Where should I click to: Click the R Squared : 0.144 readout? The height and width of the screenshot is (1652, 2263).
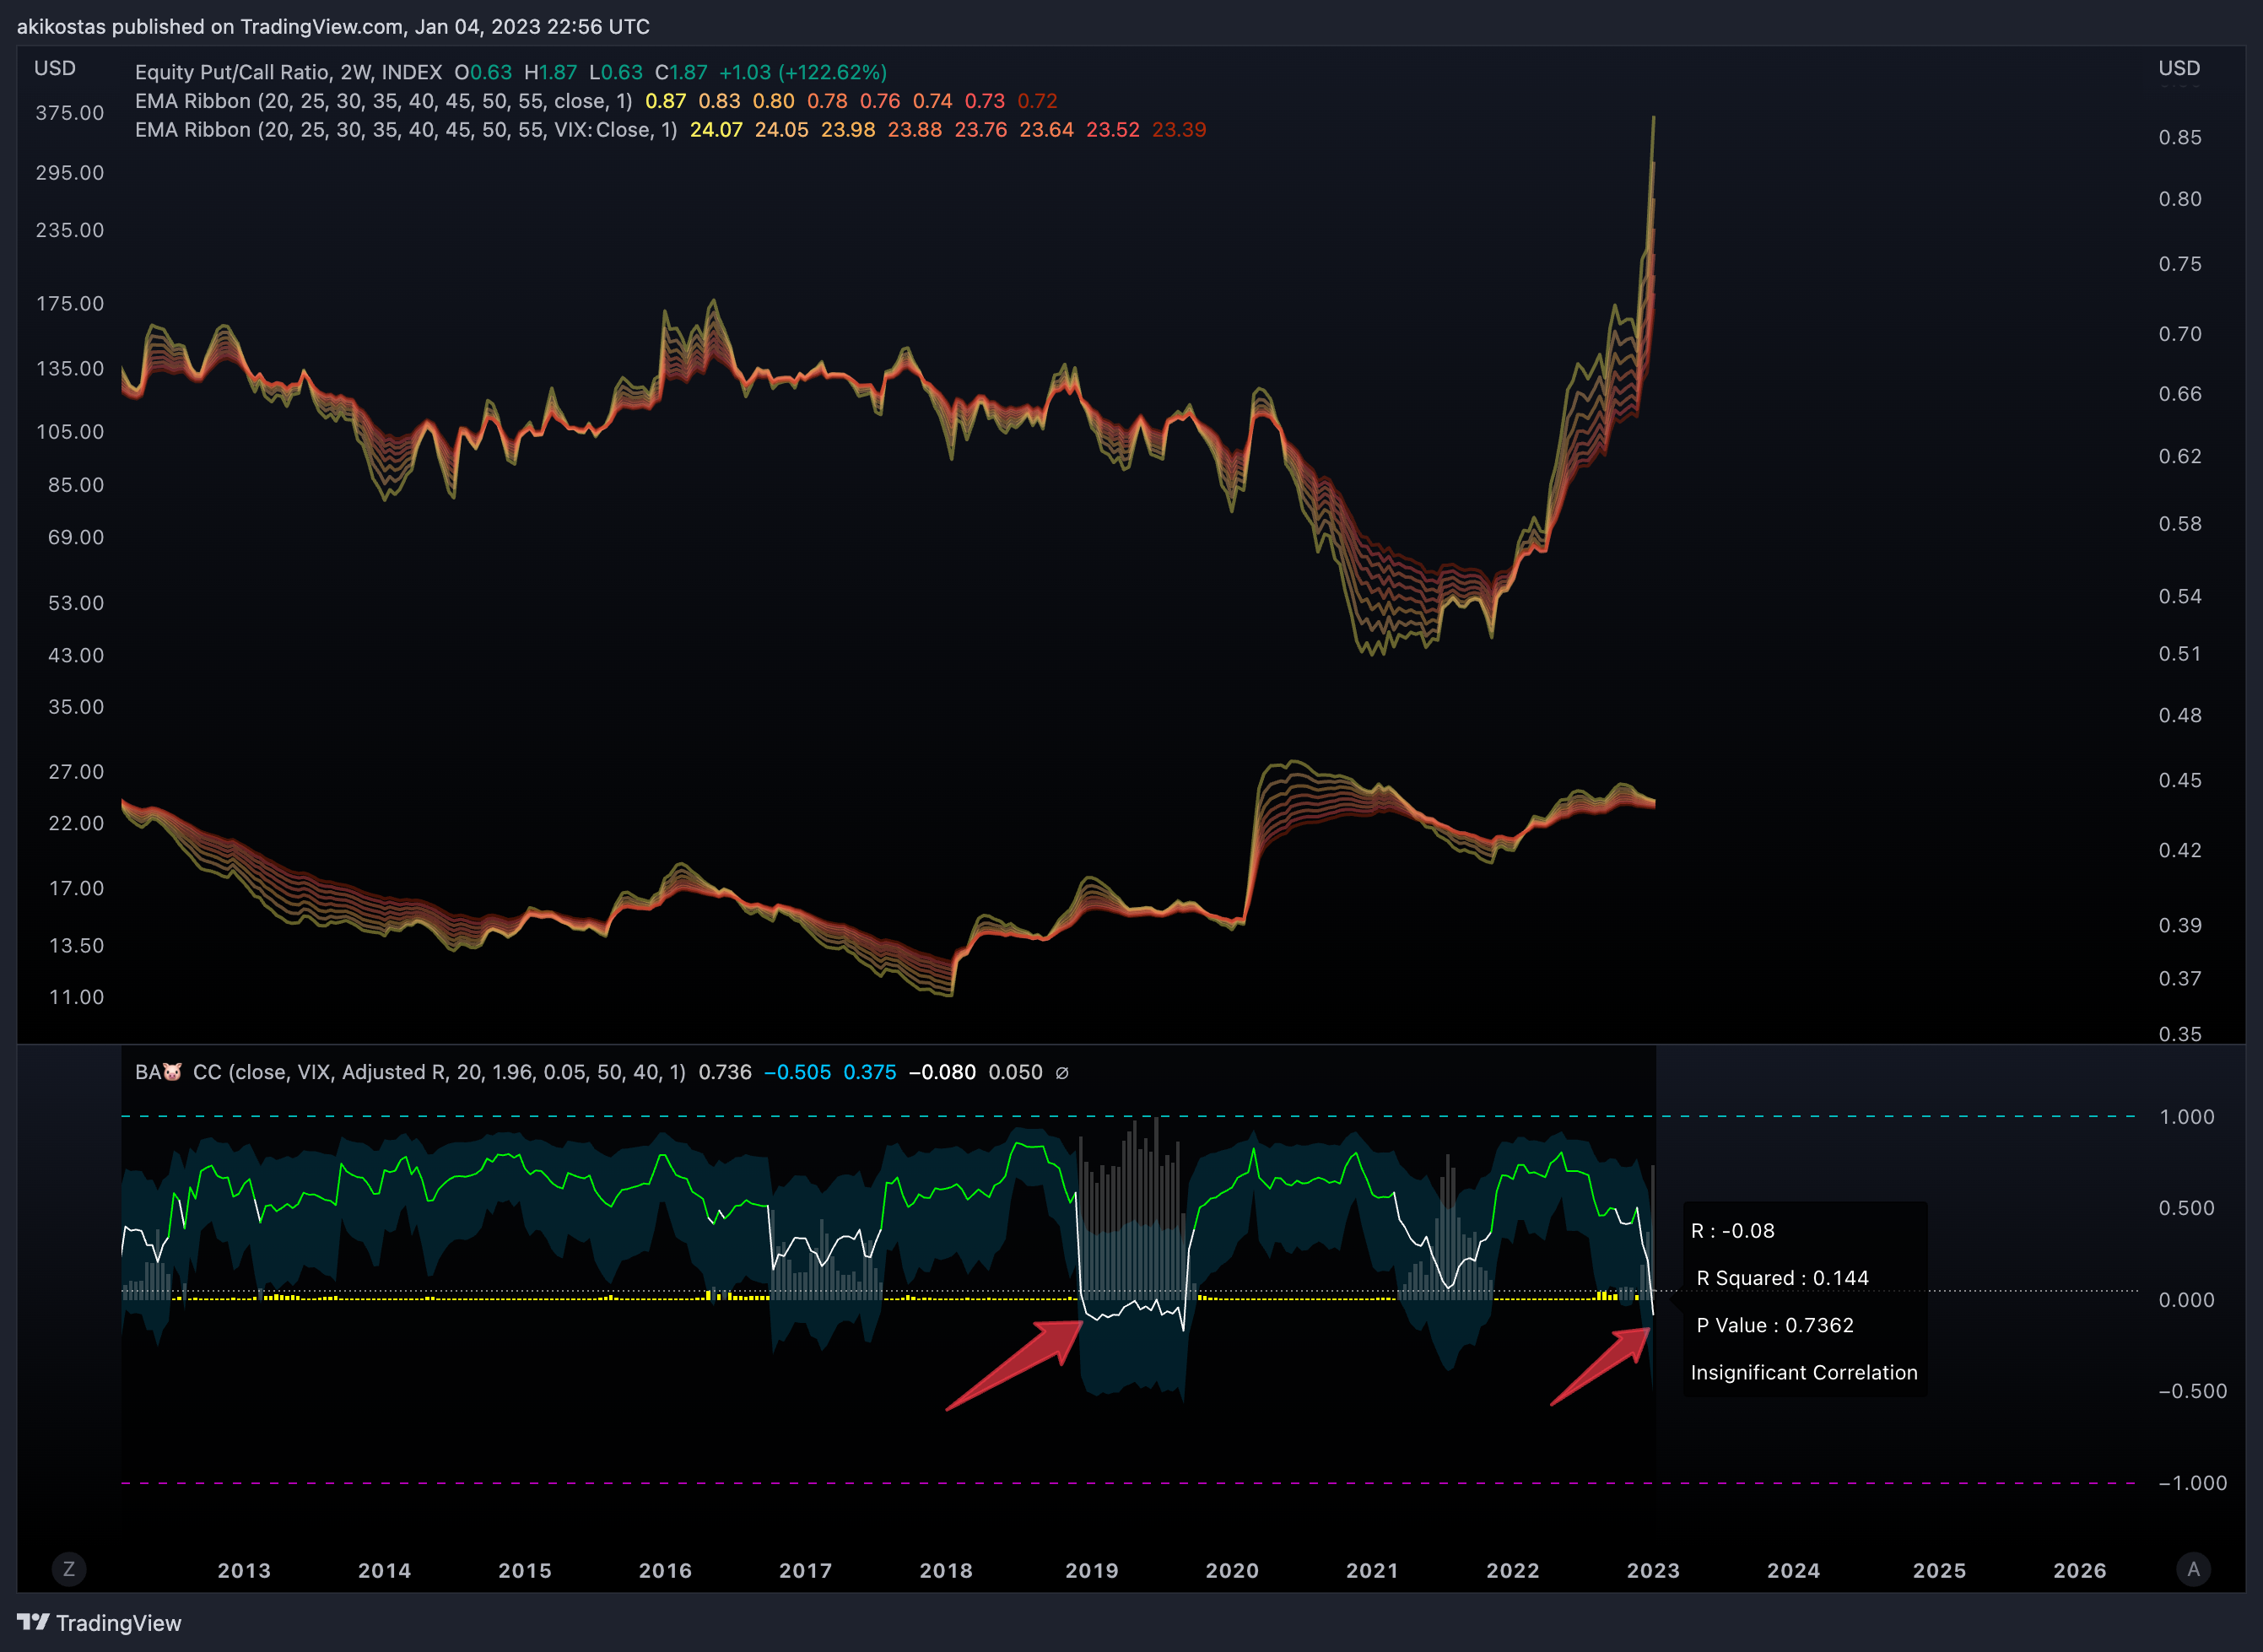coord(1783,1278)
